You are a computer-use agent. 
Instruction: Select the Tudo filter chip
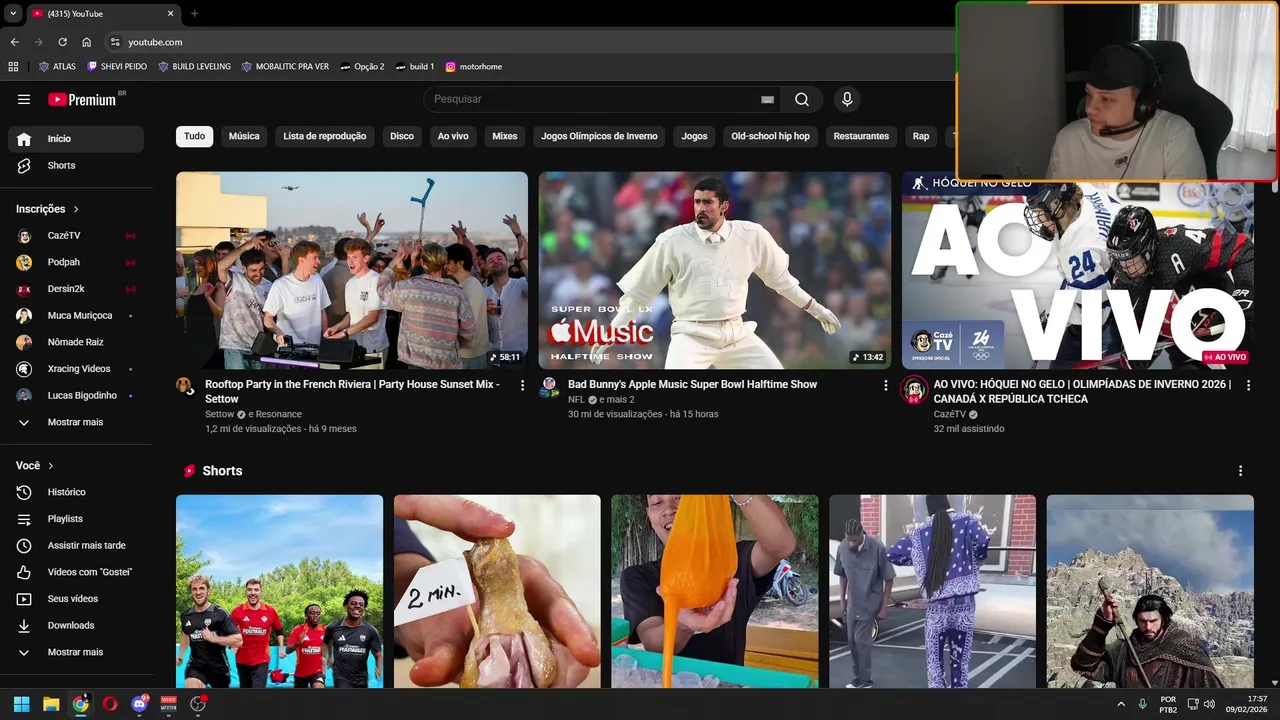[194, 136]
